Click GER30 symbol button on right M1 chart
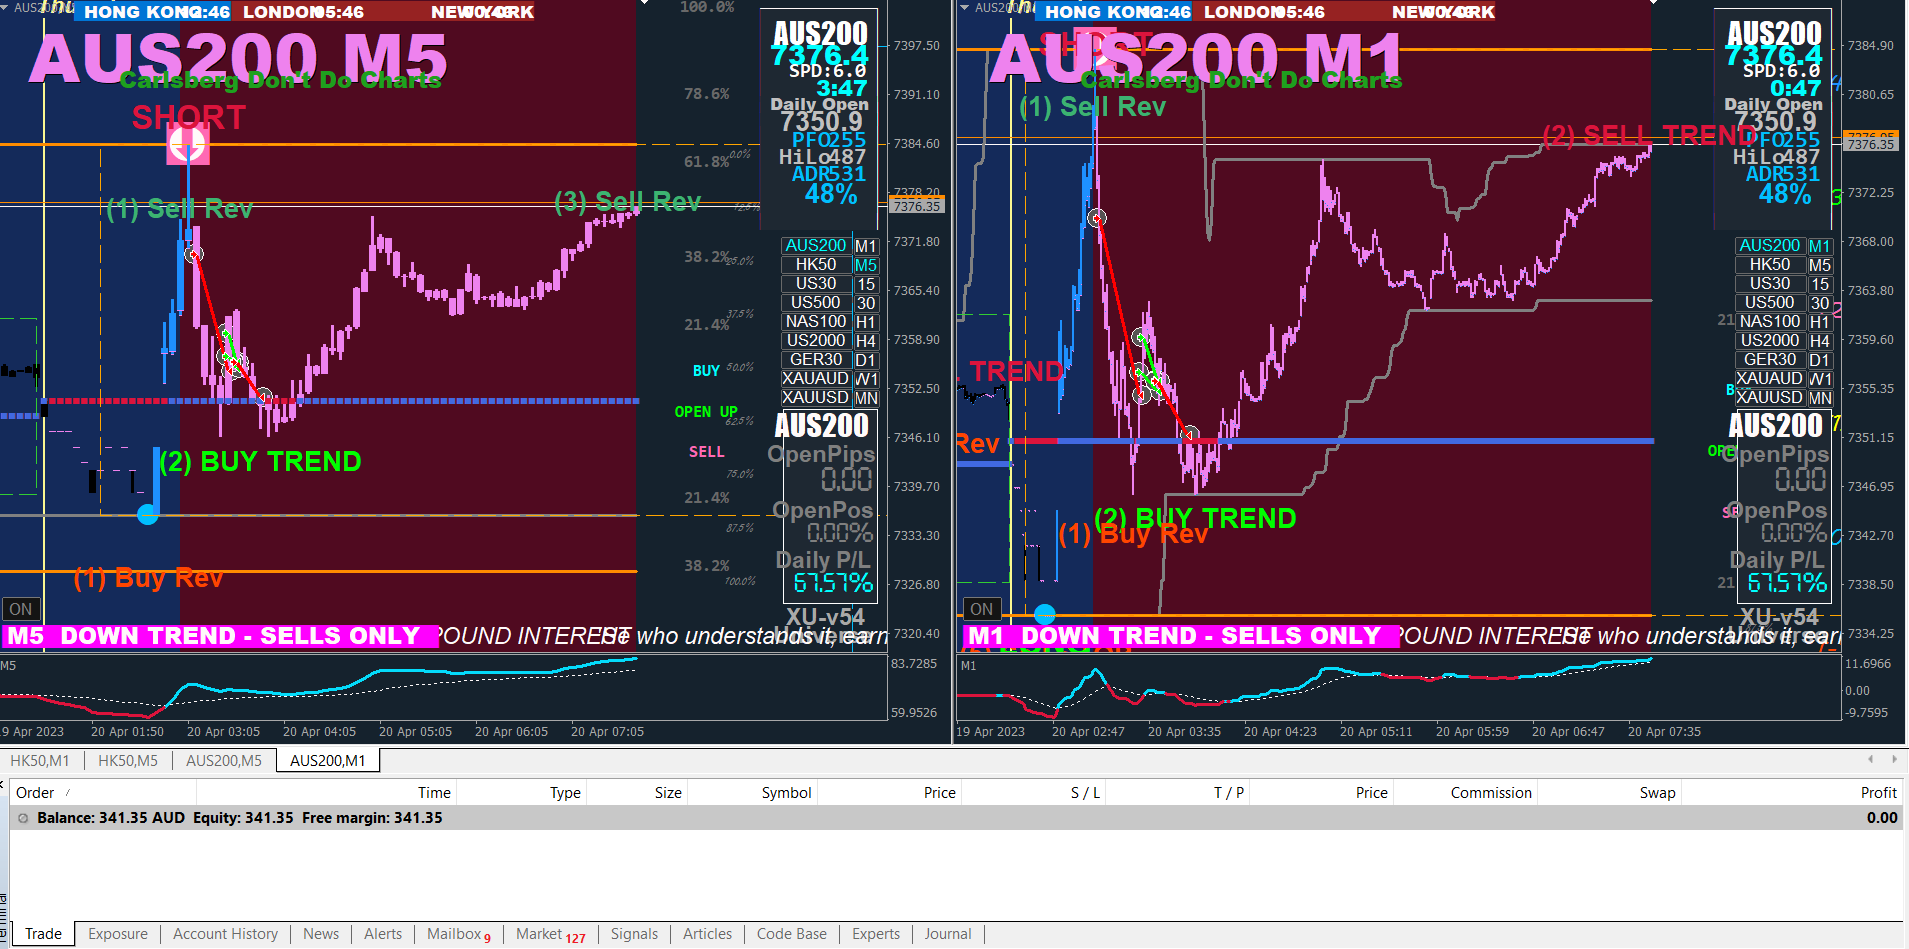The image size is (1909, 949). [x=1770, y=360]
